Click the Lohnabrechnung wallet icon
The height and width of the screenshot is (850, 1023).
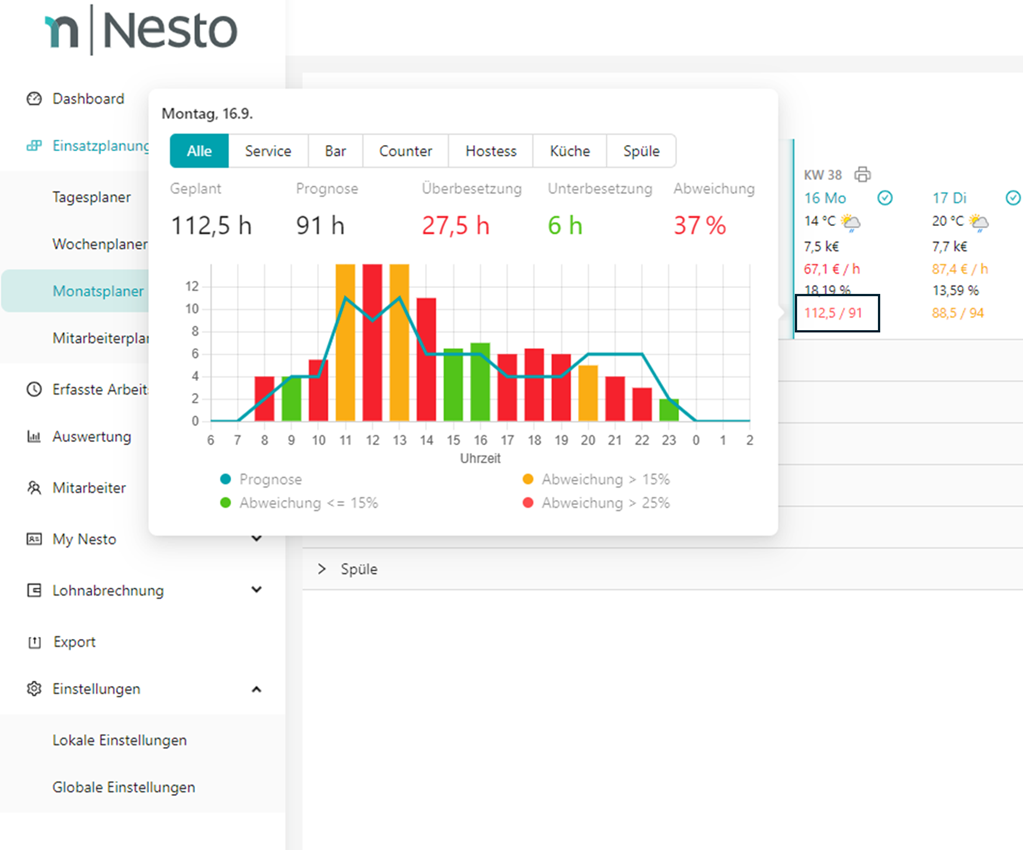[34, 591]
